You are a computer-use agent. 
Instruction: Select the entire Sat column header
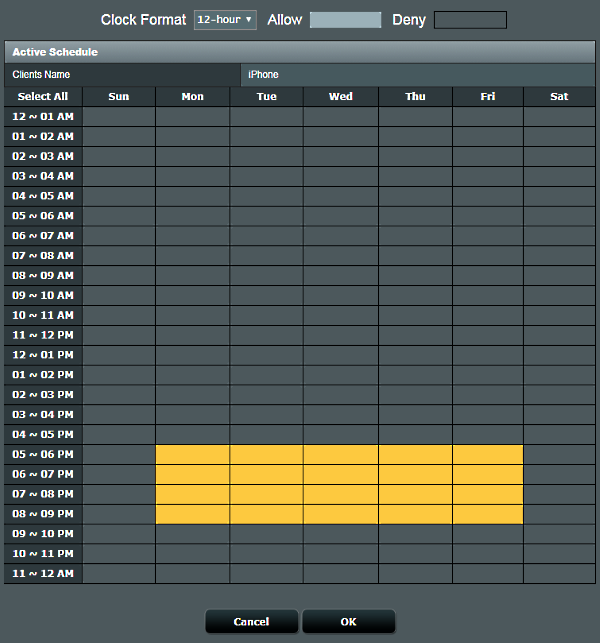tap(559, 96)
